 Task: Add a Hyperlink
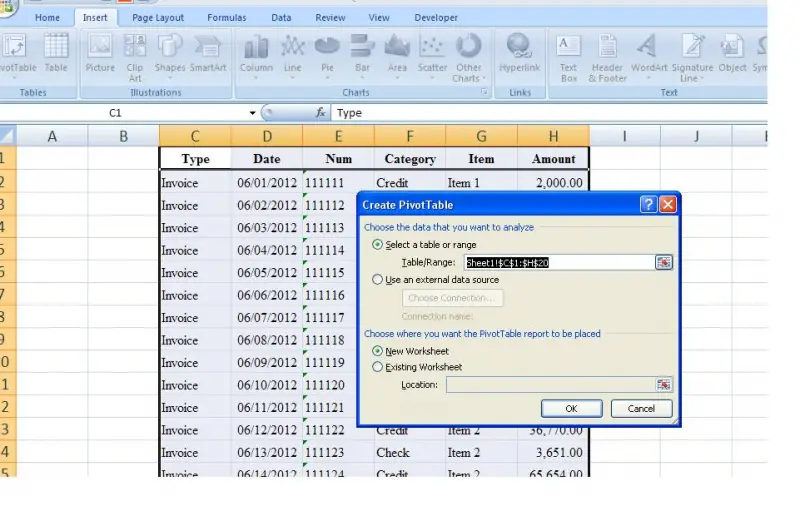tap(519, 53)
